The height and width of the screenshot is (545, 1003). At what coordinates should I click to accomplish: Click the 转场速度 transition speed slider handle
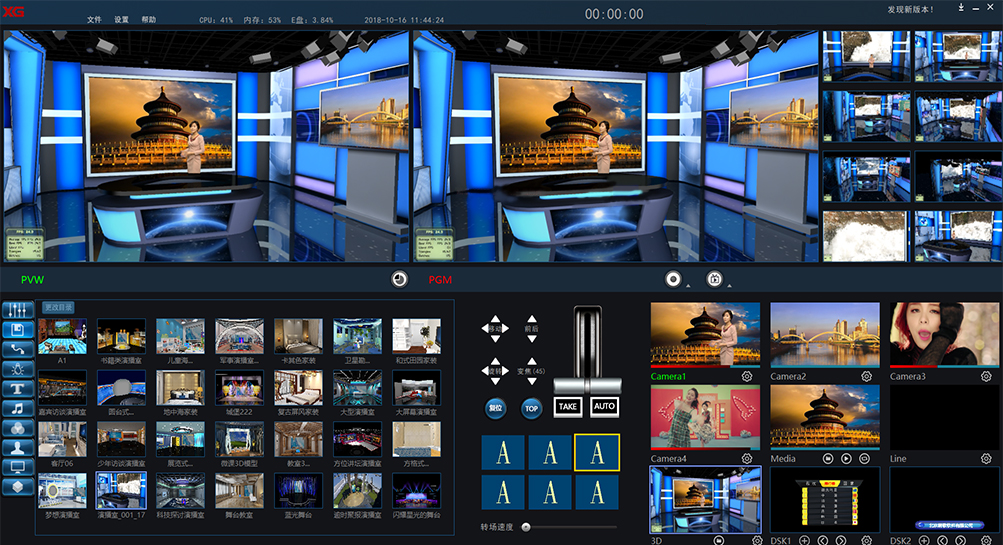[526, 526]
